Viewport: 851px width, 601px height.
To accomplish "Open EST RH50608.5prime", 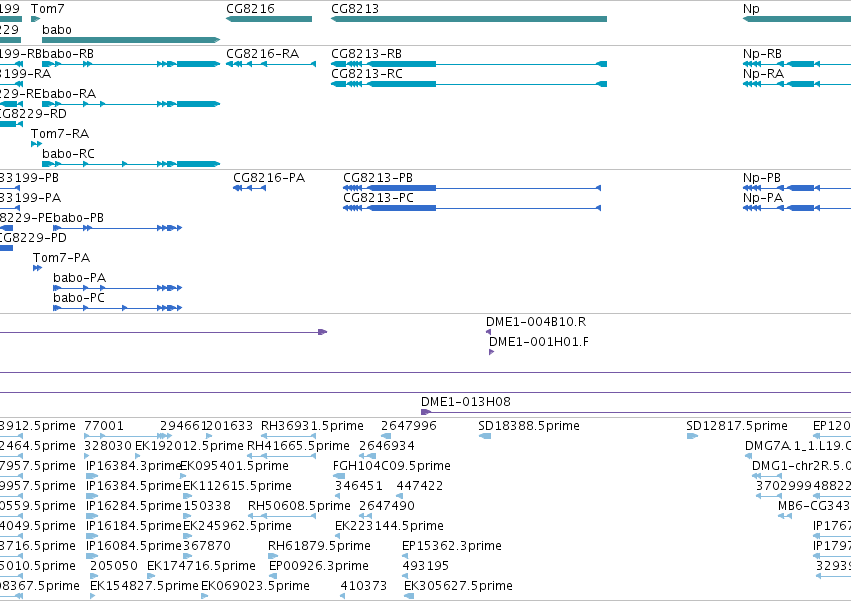I will point(282,516).
